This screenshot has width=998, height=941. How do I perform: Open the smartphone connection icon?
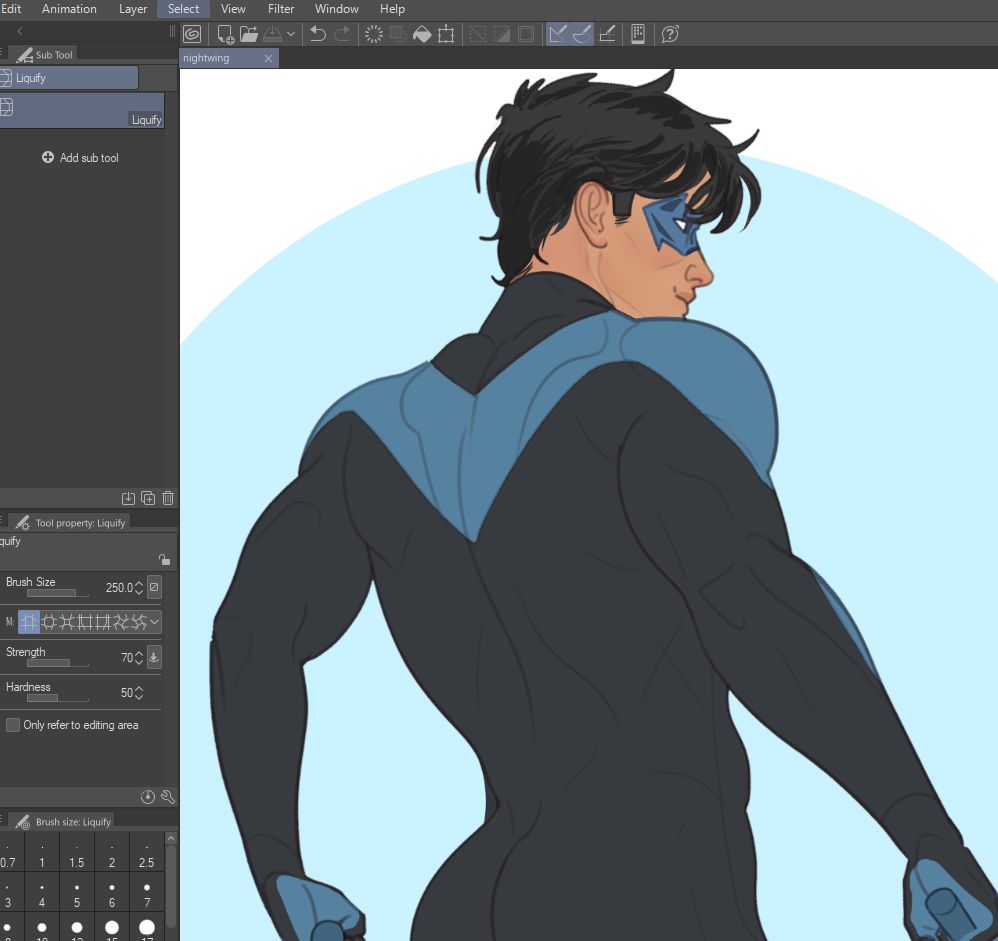tap(638, 34)
